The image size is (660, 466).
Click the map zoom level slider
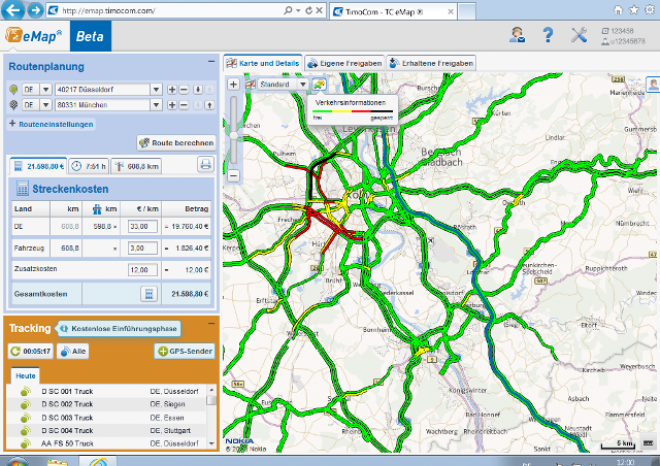tap(234, 140)
